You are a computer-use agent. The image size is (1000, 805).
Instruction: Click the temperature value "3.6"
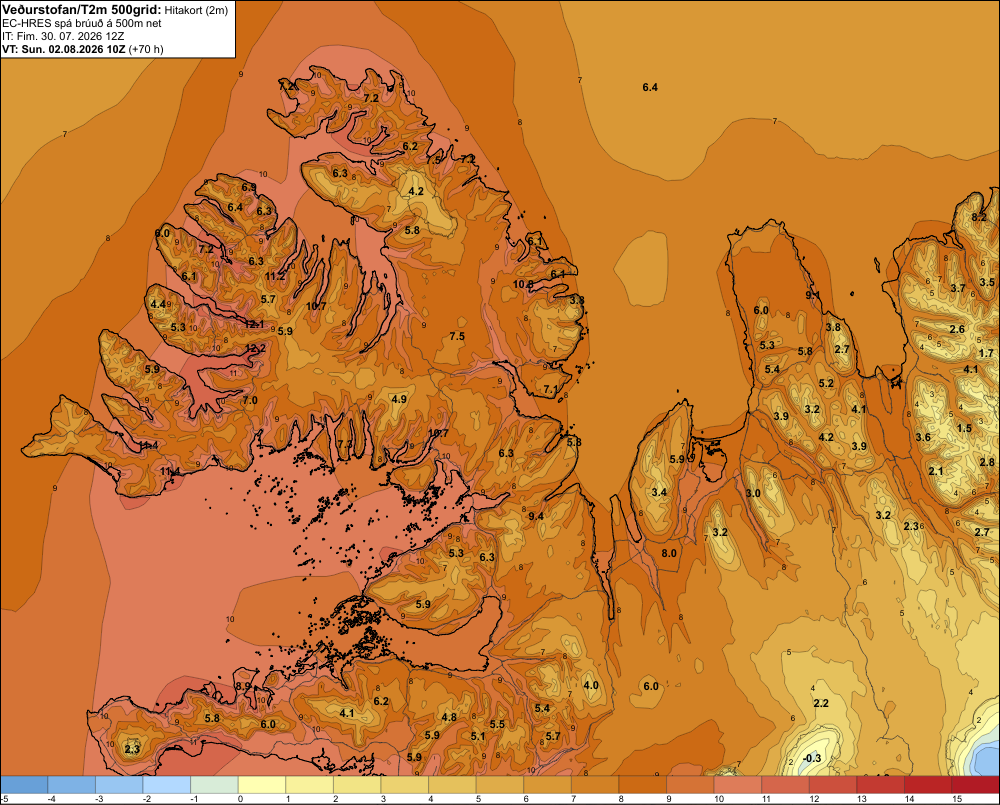pos(923,437)
